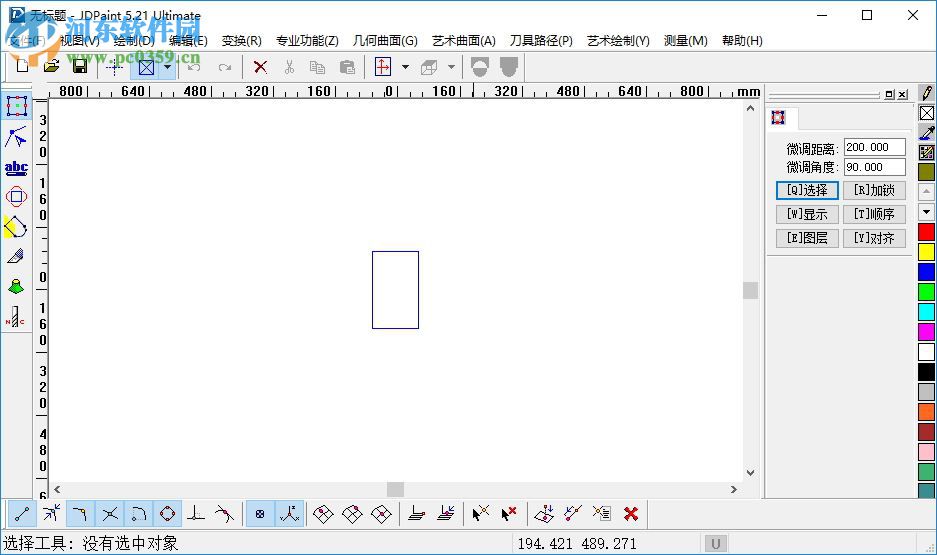Click the [Q]选择 button

pos(807,191)
